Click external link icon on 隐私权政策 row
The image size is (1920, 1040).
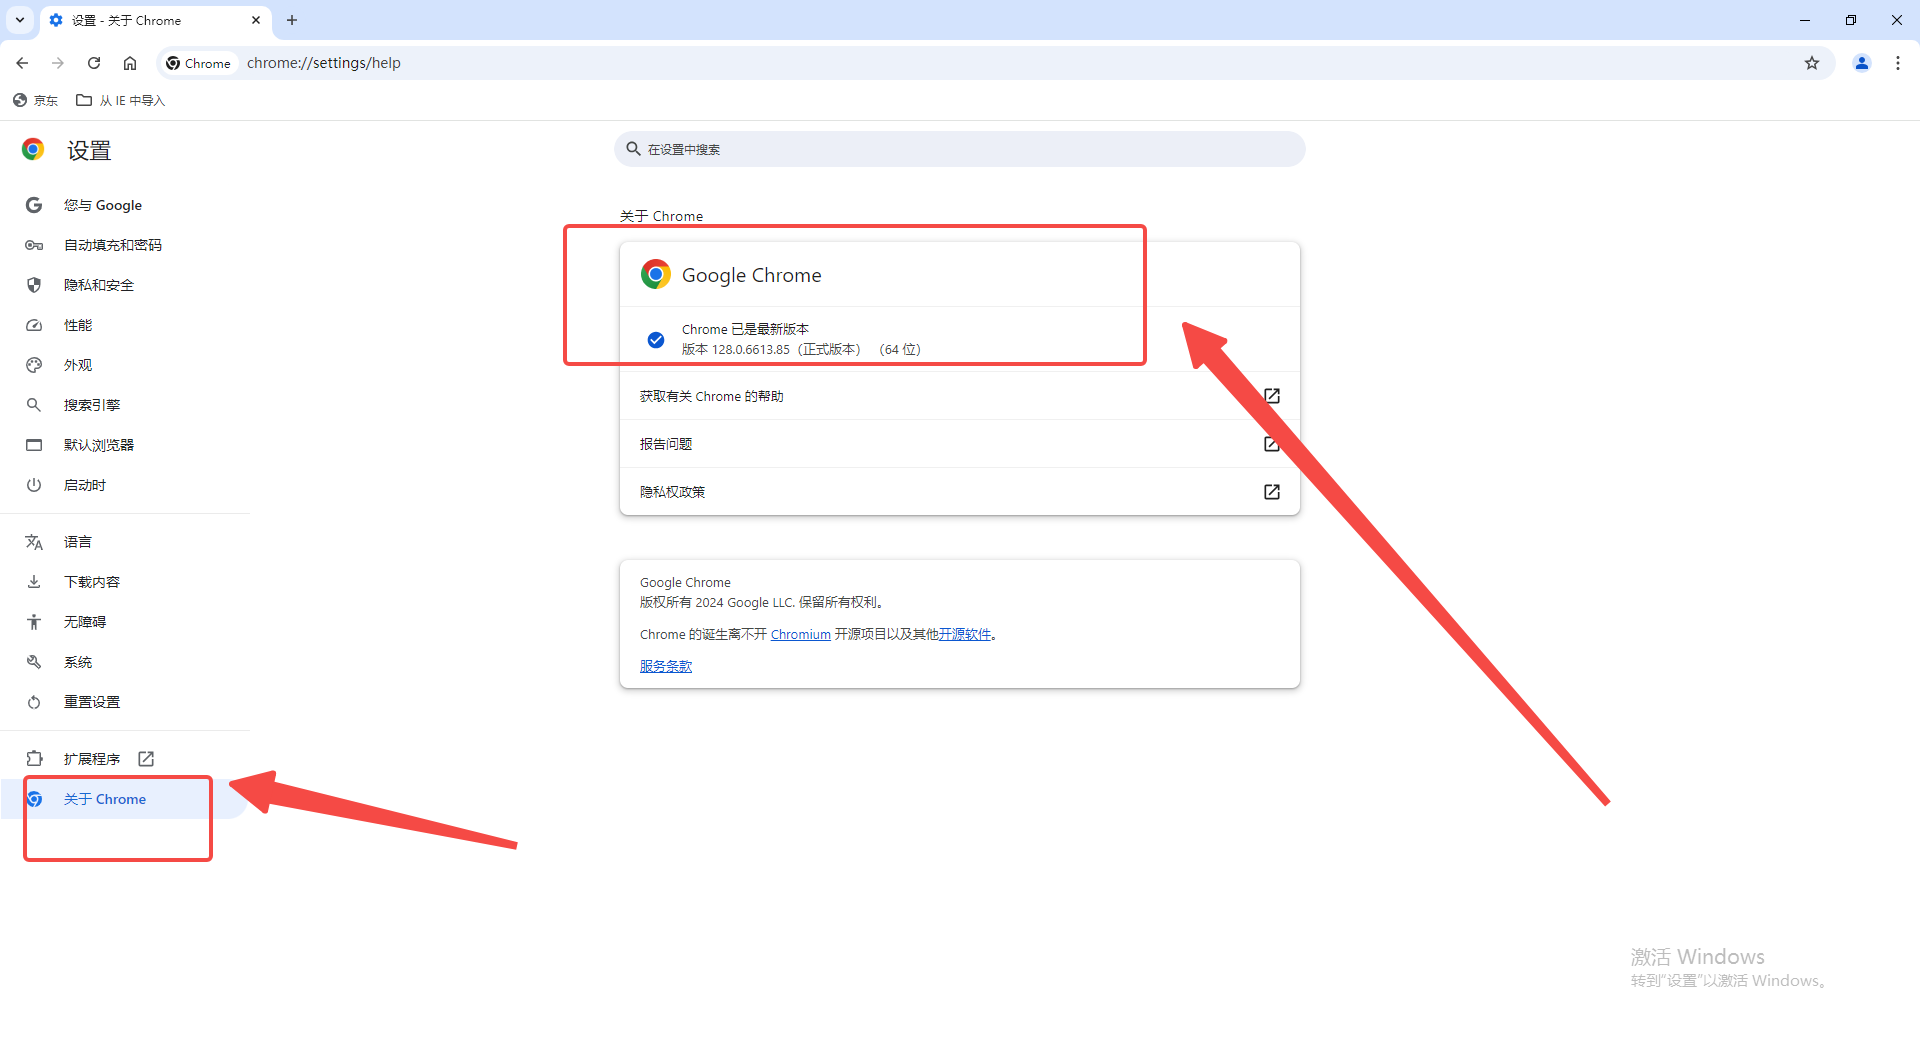(x=1272, y=492)
